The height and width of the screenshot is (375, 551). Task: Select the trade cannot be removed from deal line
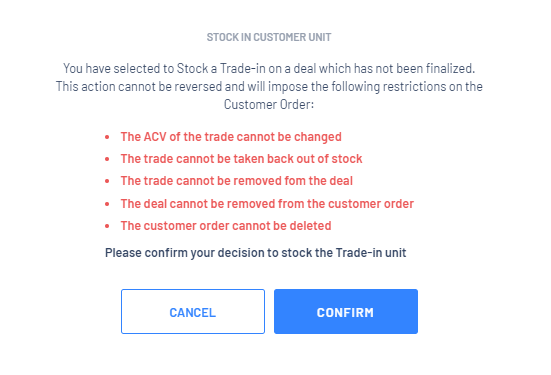point(236,181)
